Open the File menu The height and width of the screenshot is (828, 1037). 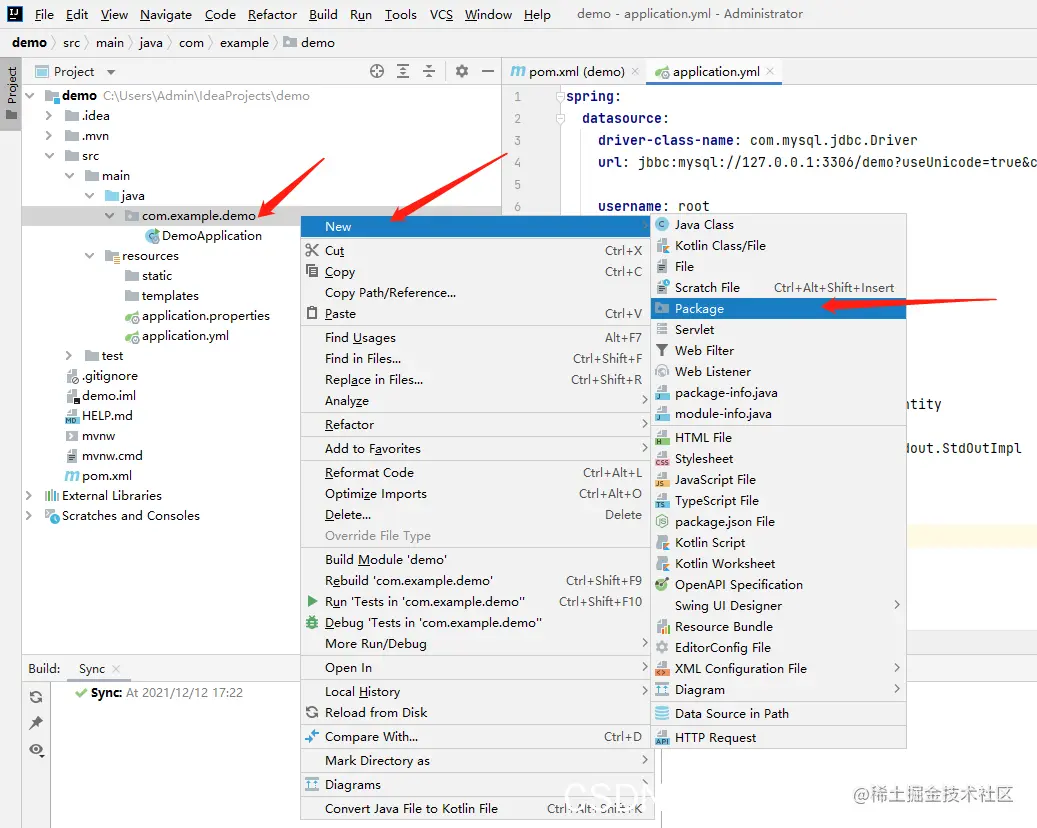[44, 15]
